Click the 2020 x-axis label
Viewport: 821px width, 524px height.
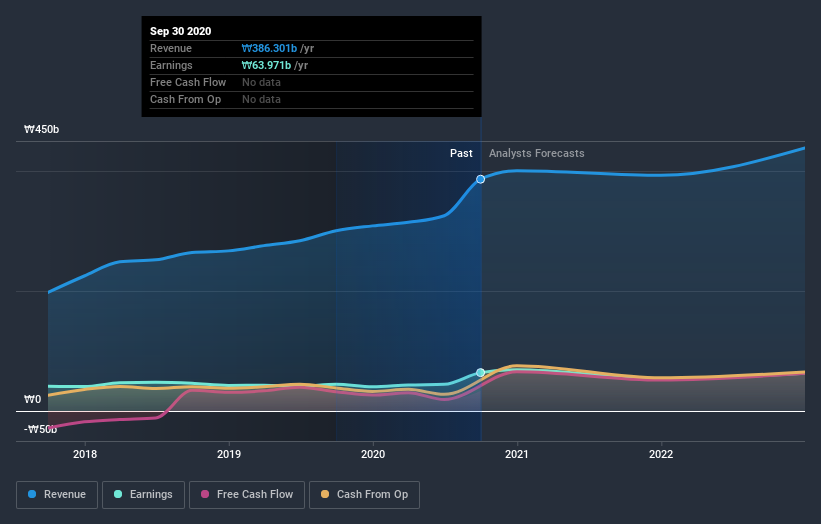click(x=373, y=454)
